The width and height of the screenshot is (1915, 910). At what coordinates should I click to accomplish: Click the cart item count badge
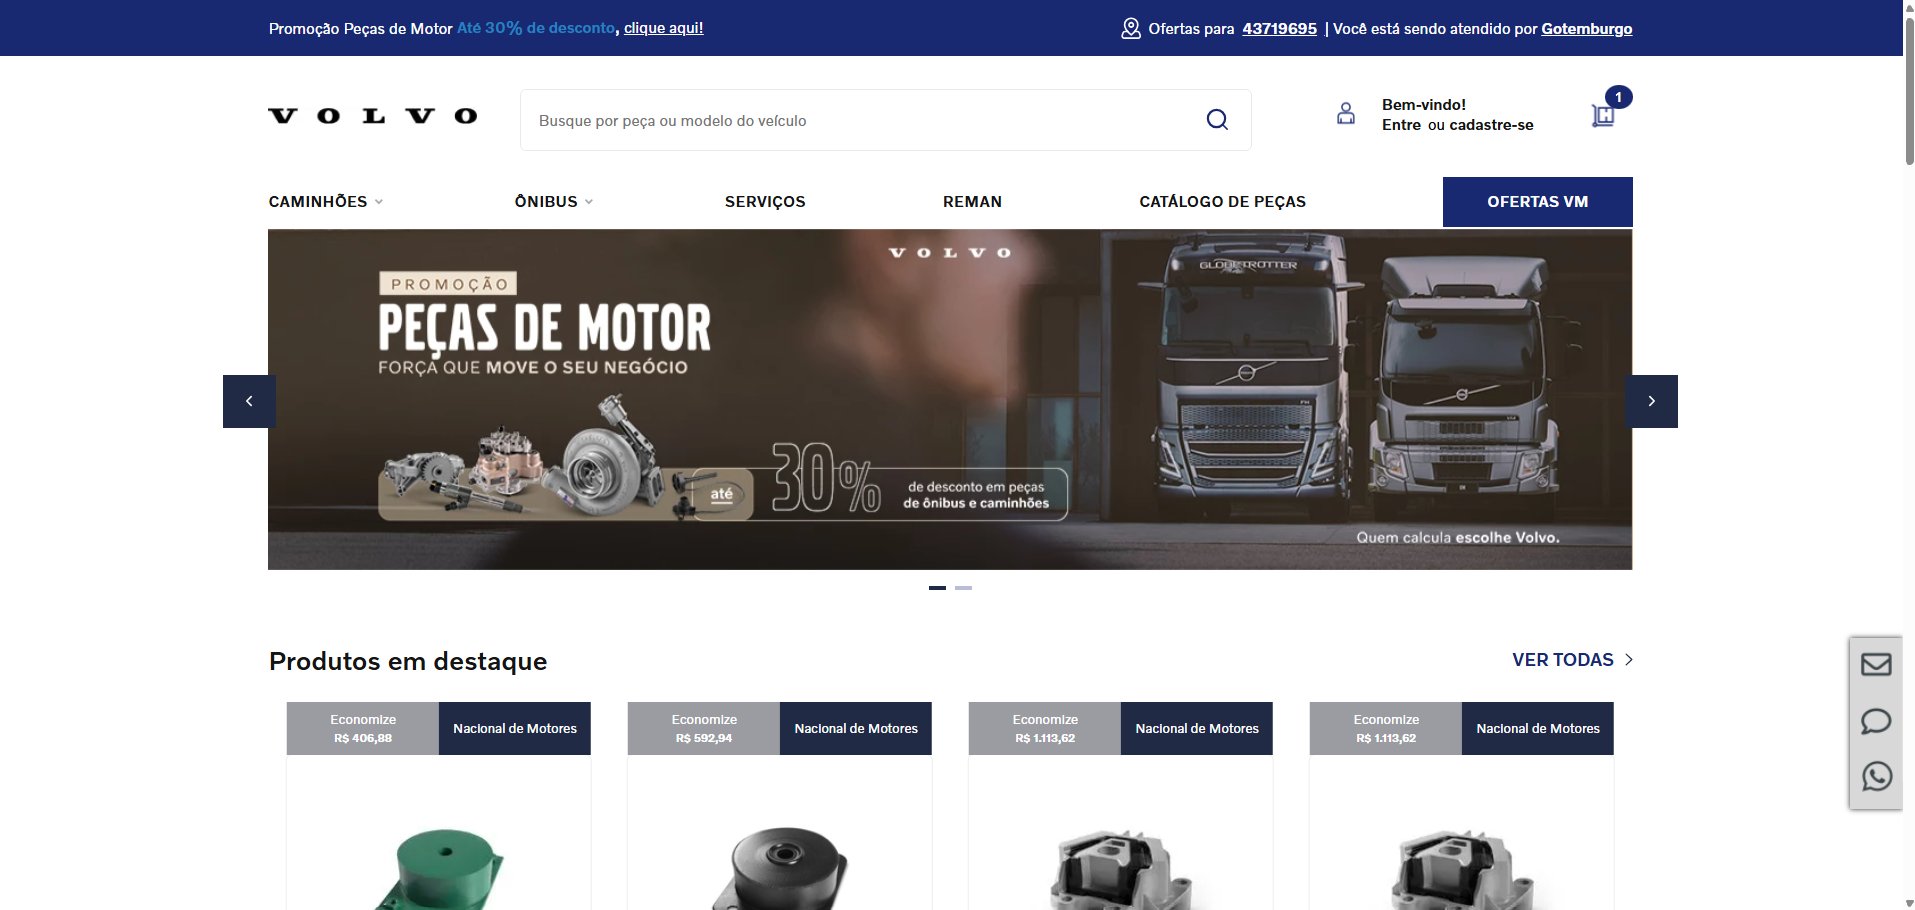[x=1618, y=97]
